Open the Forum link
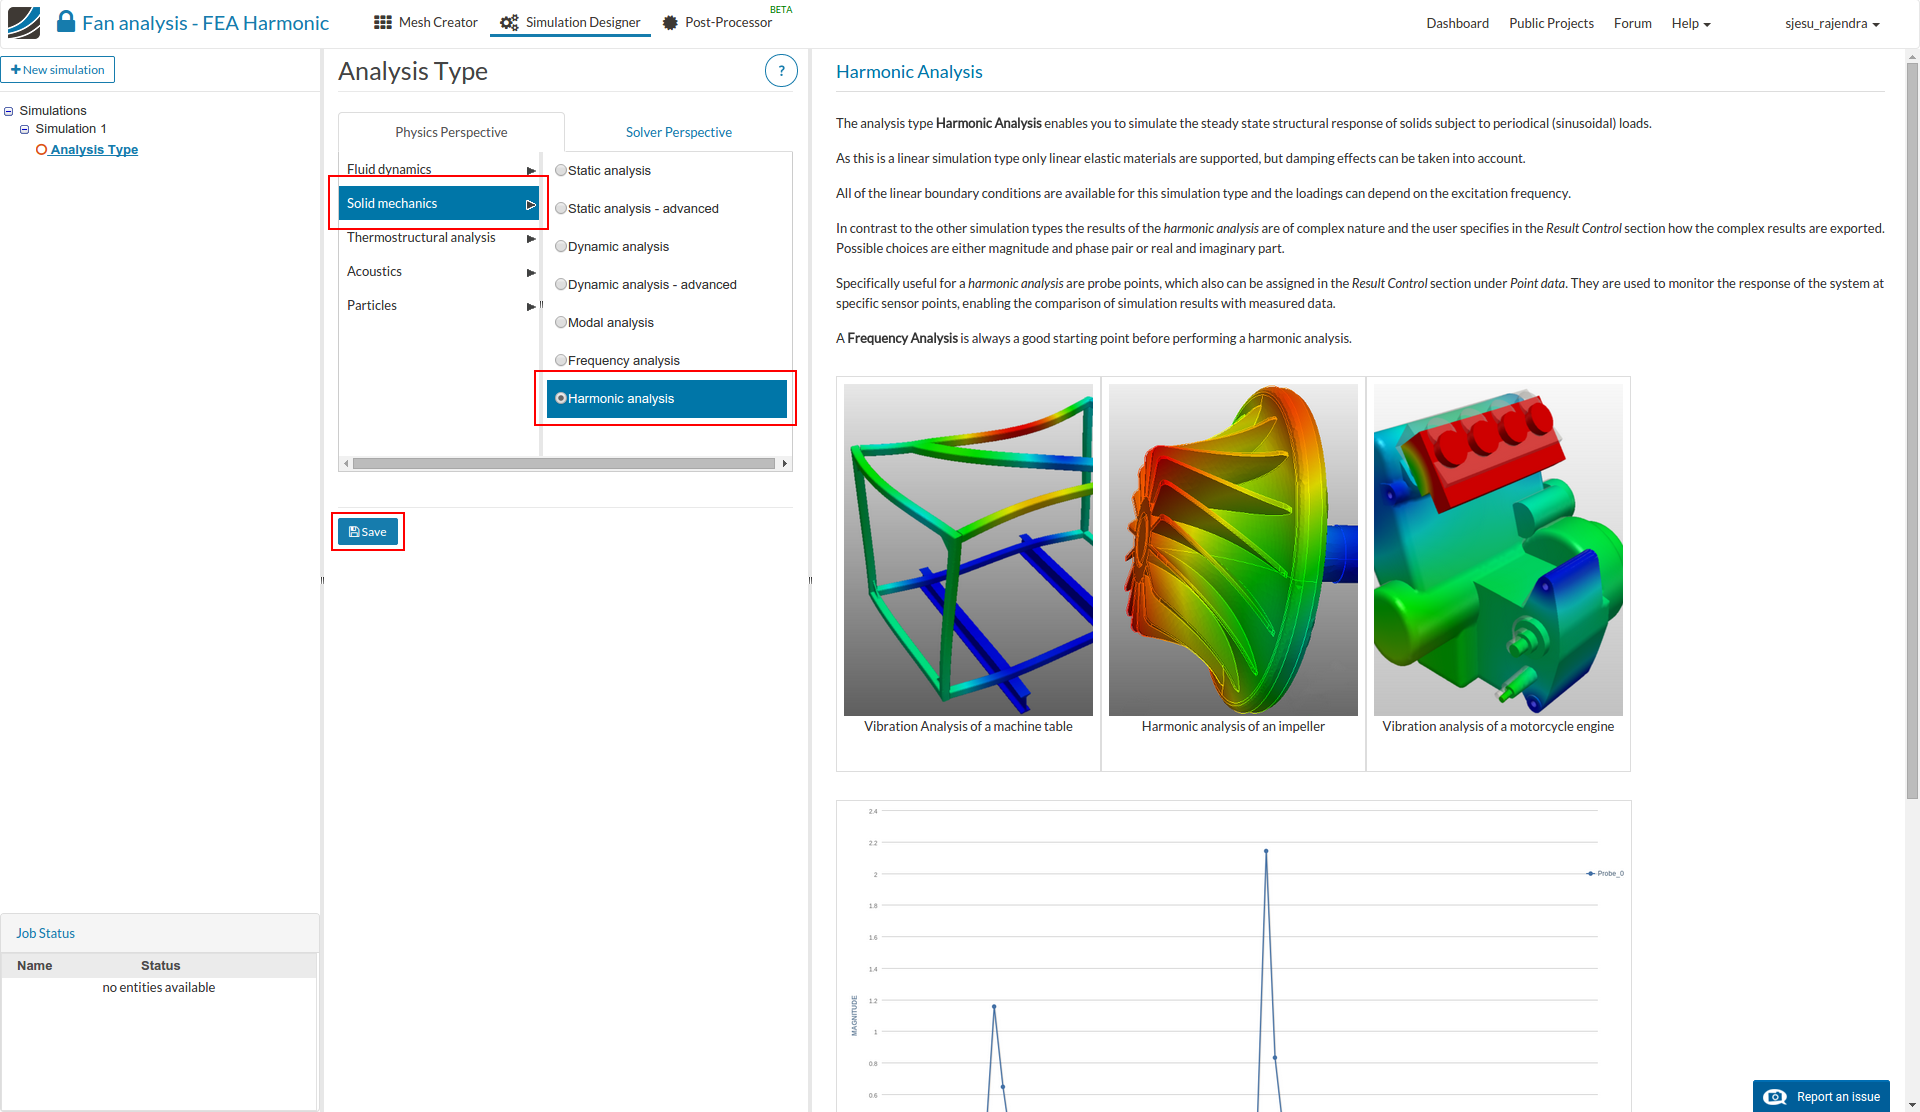Screen dimensions: 1920x1112 [x=1632, y=23]
